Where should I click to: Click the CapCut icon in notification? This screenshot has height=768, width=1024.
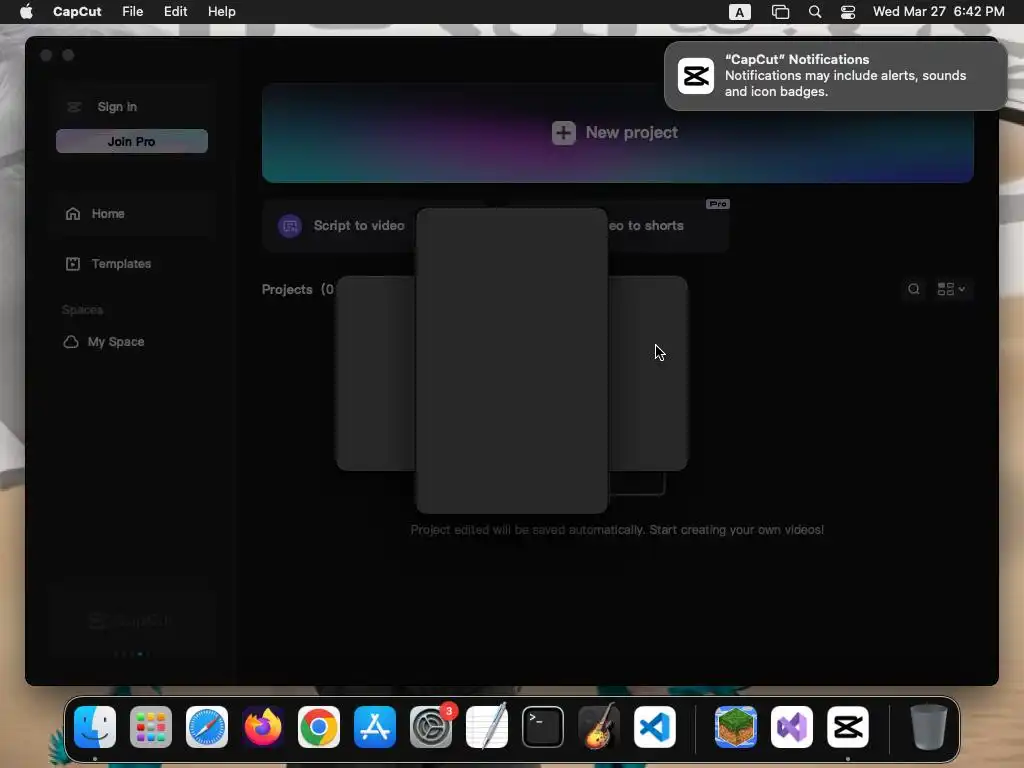[x=696, y=76]
